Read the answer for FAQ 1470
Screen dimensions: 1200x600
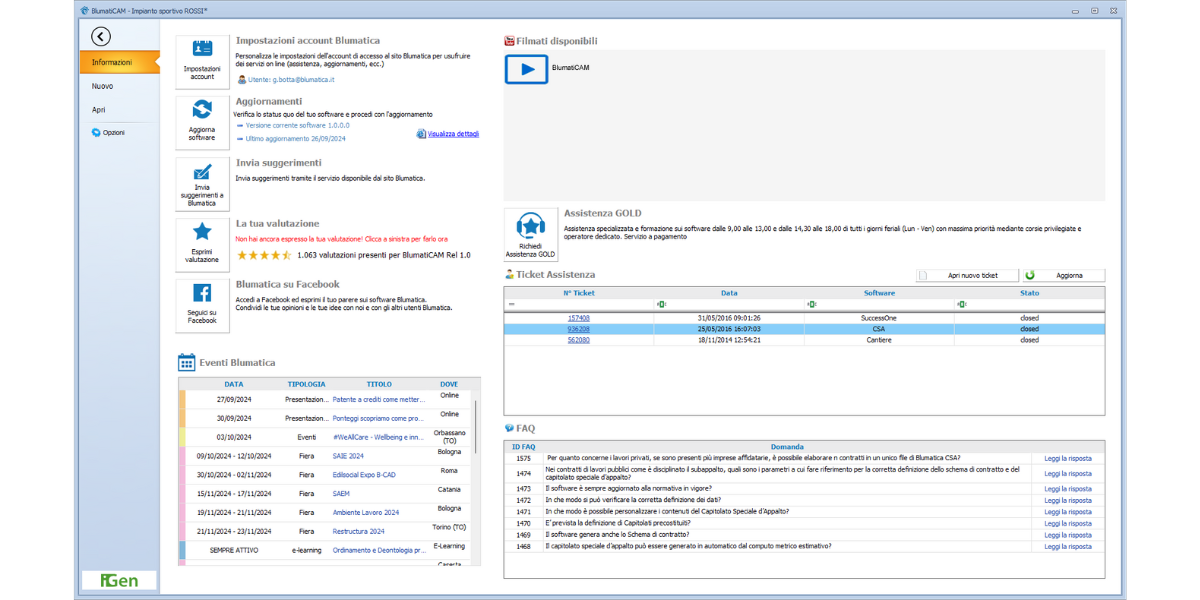(x=1068, y=523)
